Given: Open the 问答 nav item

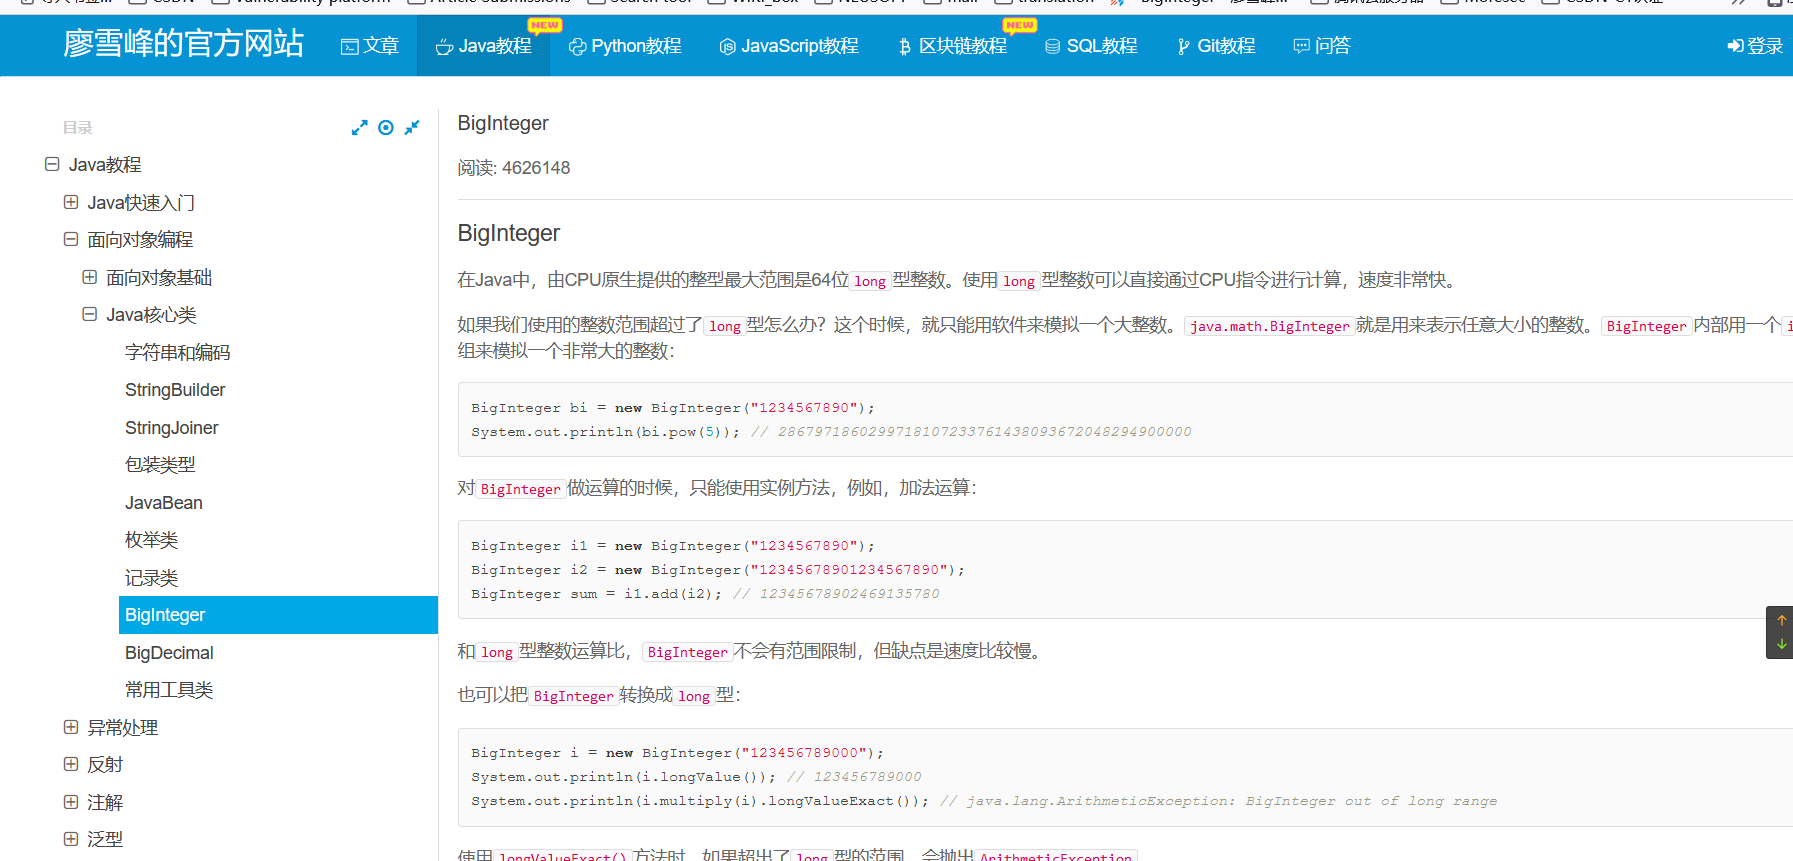Looking at the screenshot, I should [1322, 46].
